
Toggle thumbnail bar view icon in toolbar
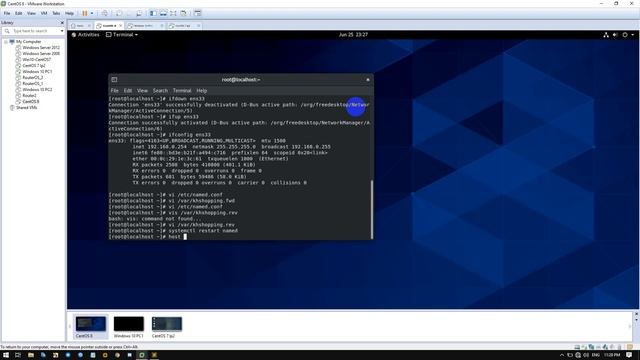pyautogui.click(x=163, y=13)
